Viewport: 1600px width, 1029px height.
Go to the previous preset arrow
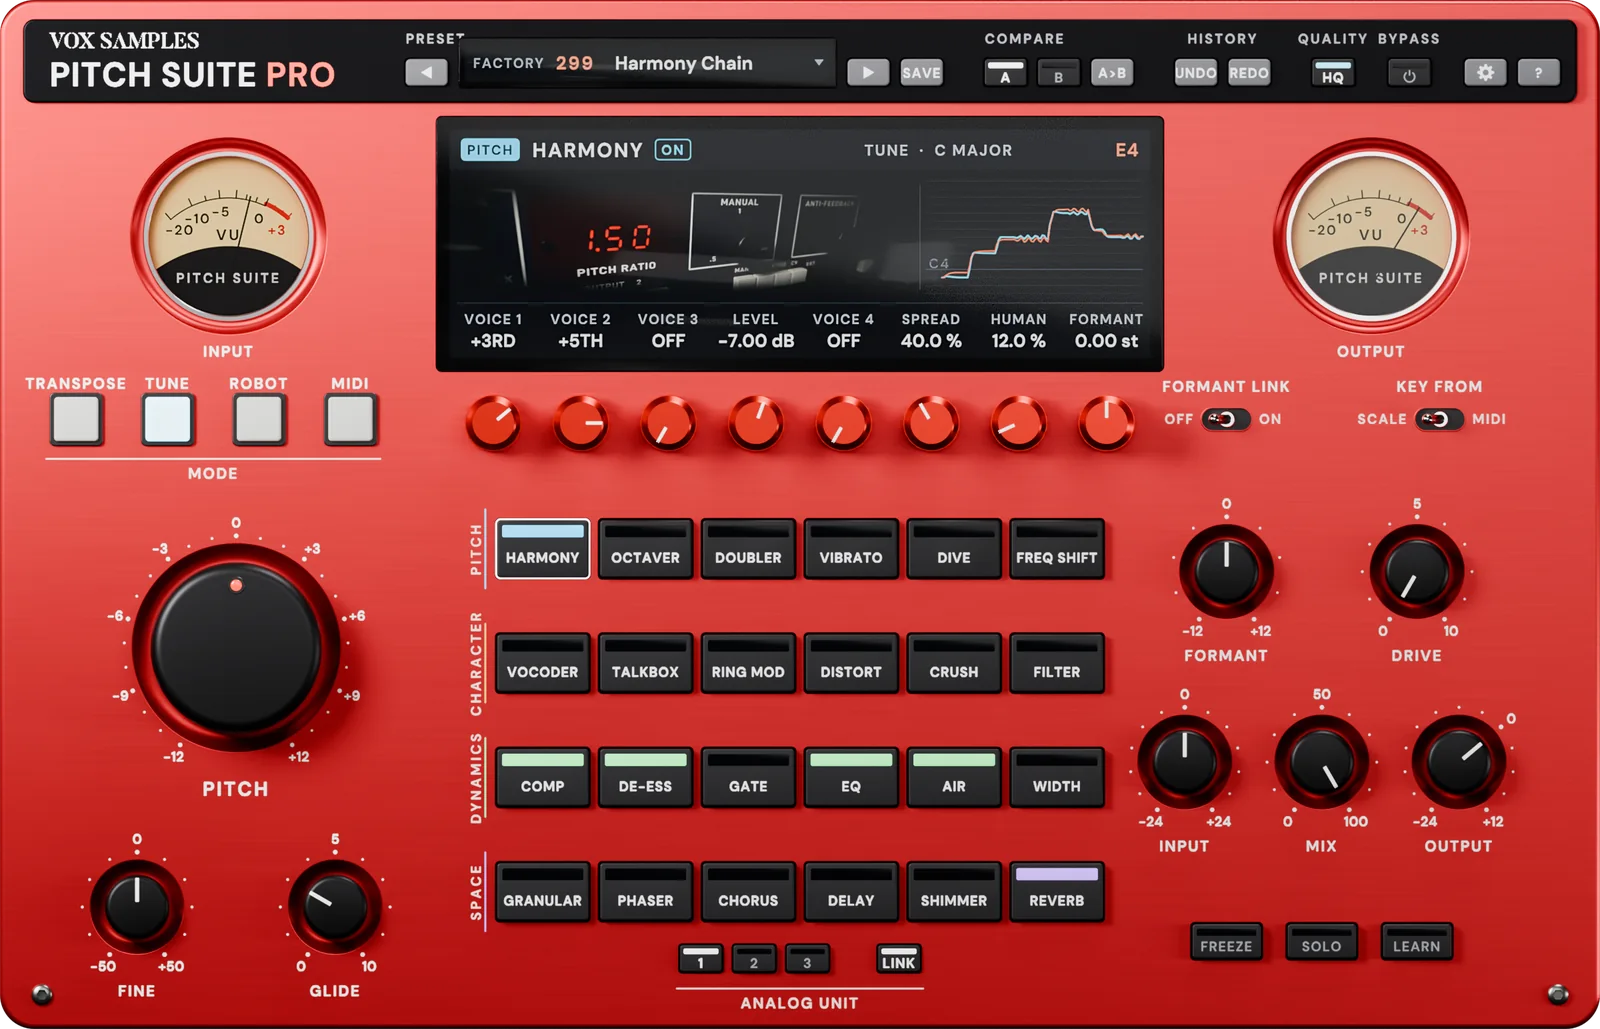(x=426, y=72)
